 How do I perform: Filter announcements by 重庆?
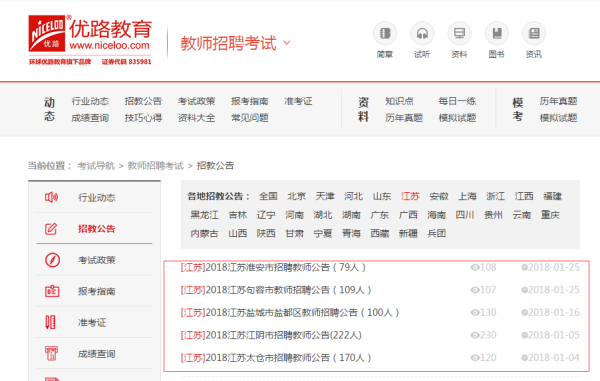pos(550,215)
